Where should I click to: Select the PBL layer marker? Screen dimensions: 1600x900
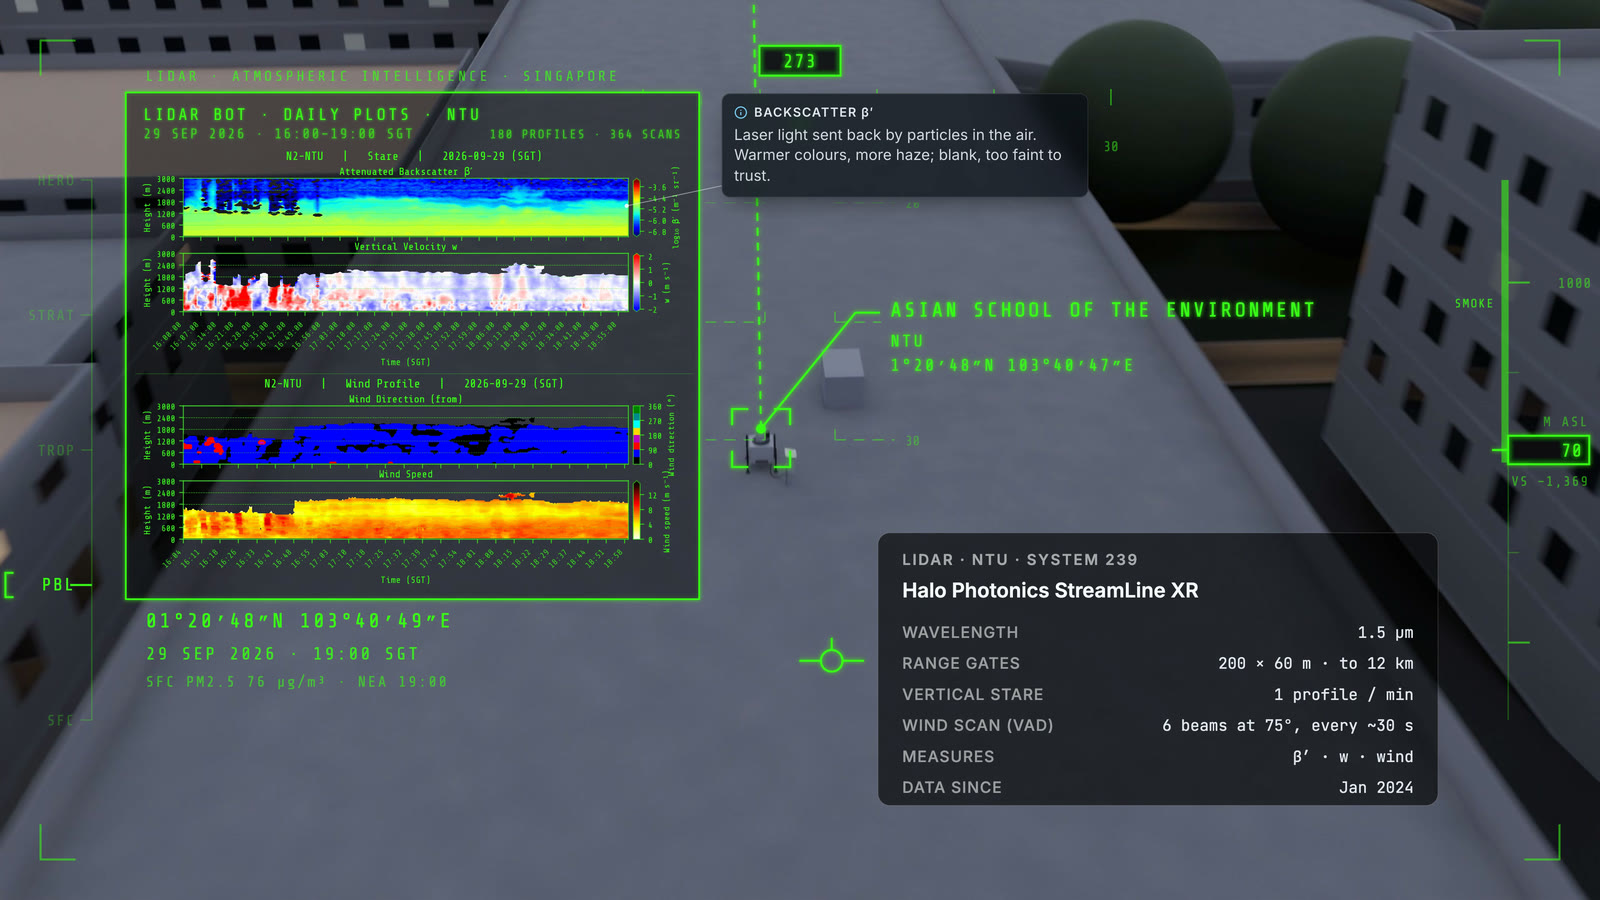[57, 584]
